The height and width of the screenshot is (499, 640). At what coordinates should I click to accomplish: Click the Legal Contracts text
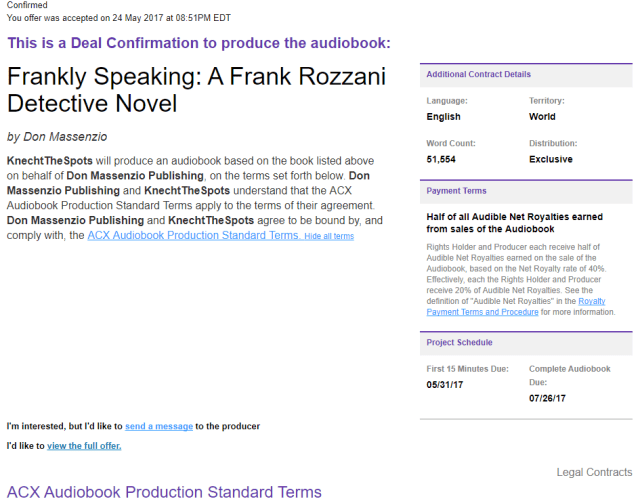coord(594,472)
